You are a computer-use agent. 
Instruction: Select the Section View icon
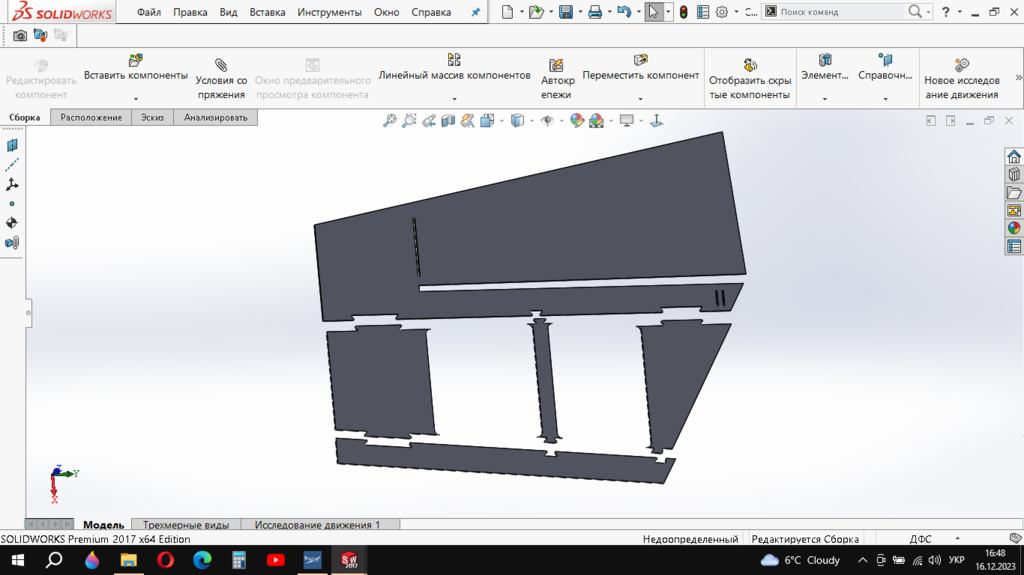448,121
